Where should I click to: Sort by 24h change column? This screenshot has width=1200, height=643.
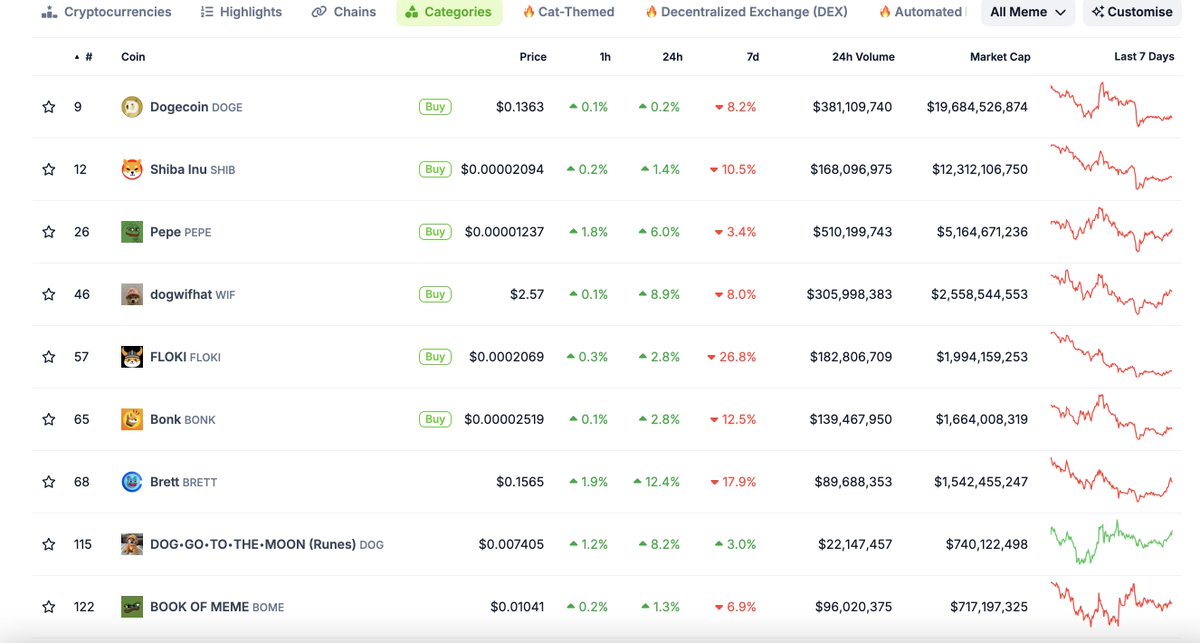click(x=672, y=57)
